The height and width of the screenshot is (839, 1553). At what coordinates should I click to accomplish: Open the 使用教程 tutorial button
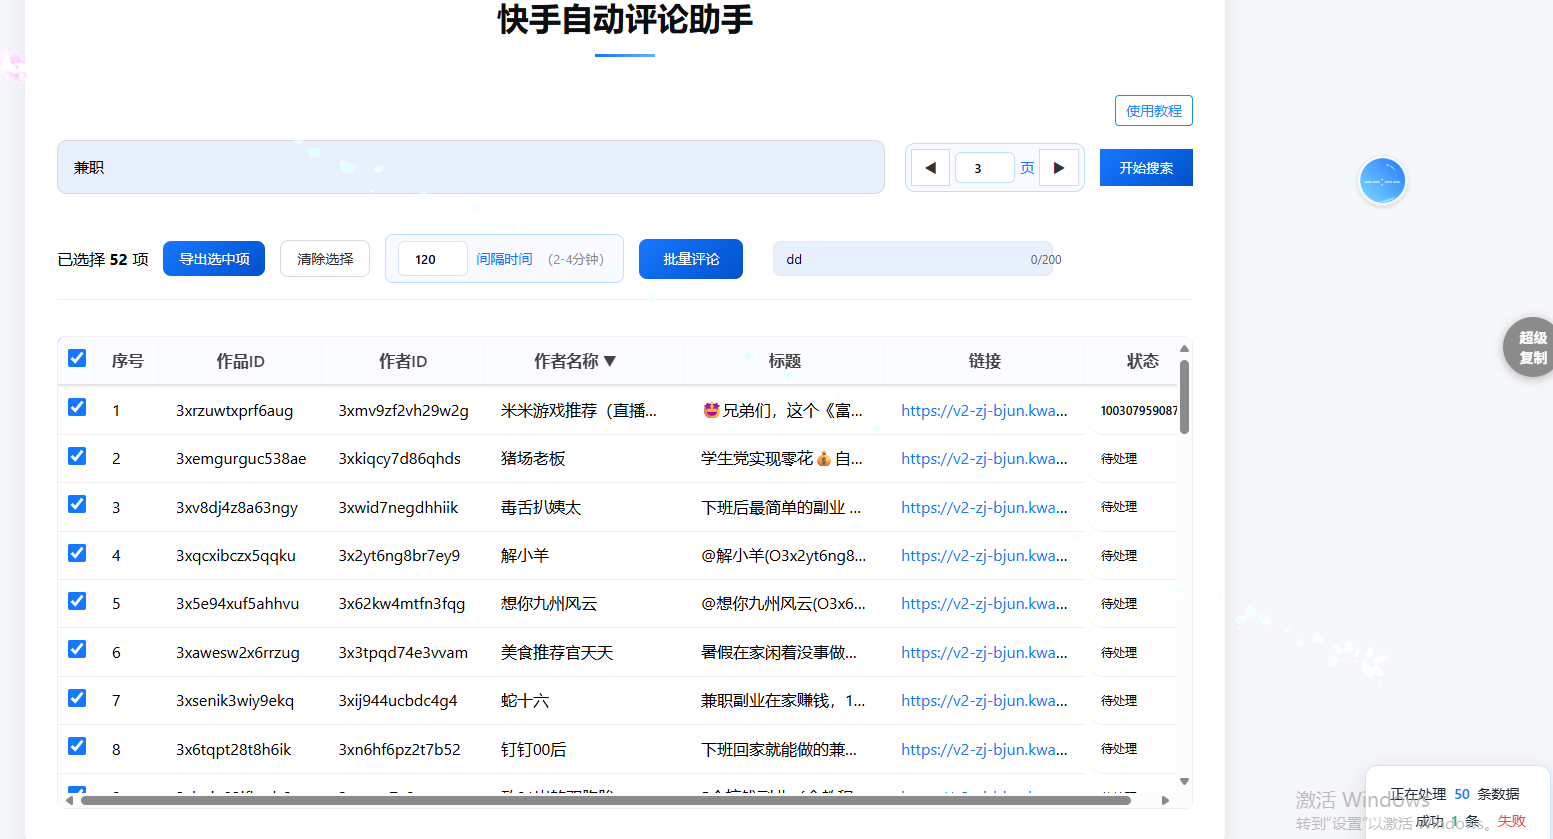1153,111
